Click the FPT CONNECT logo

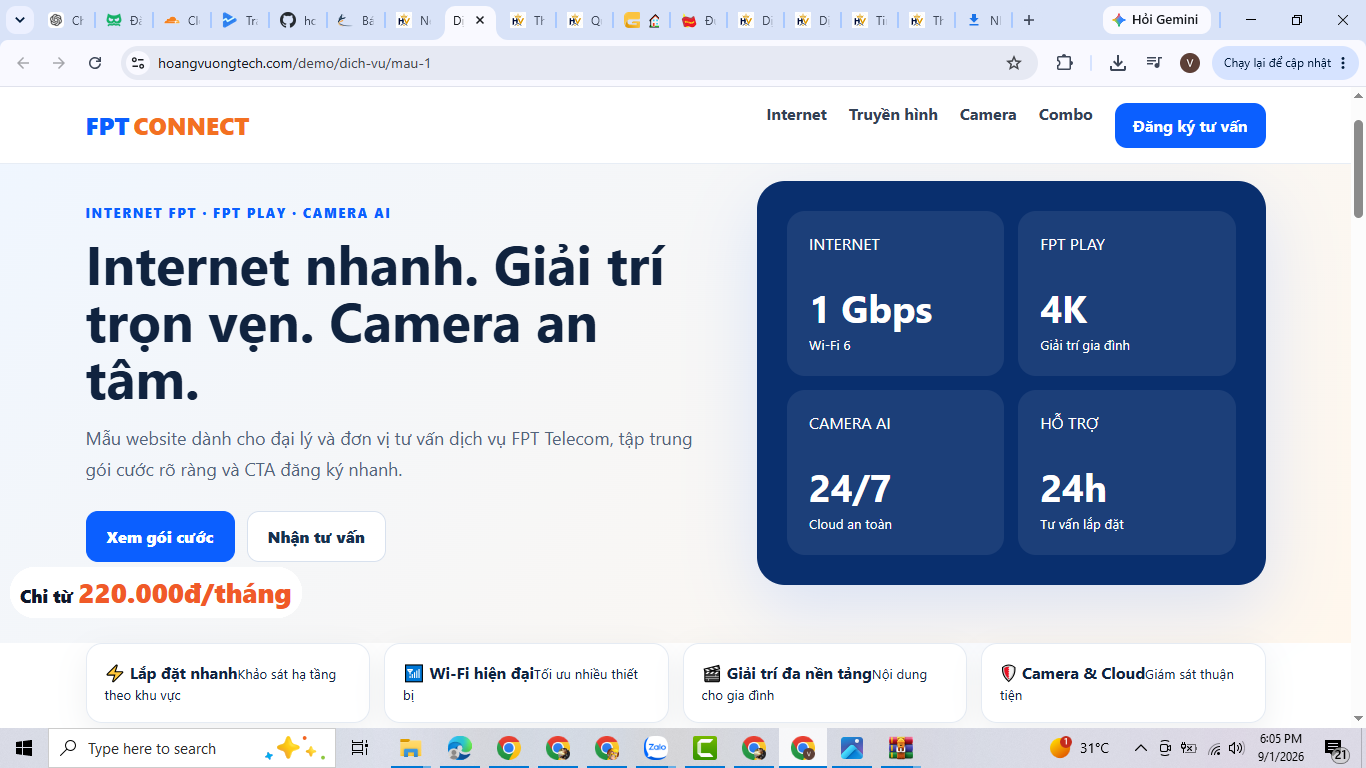tap(167, 127)
